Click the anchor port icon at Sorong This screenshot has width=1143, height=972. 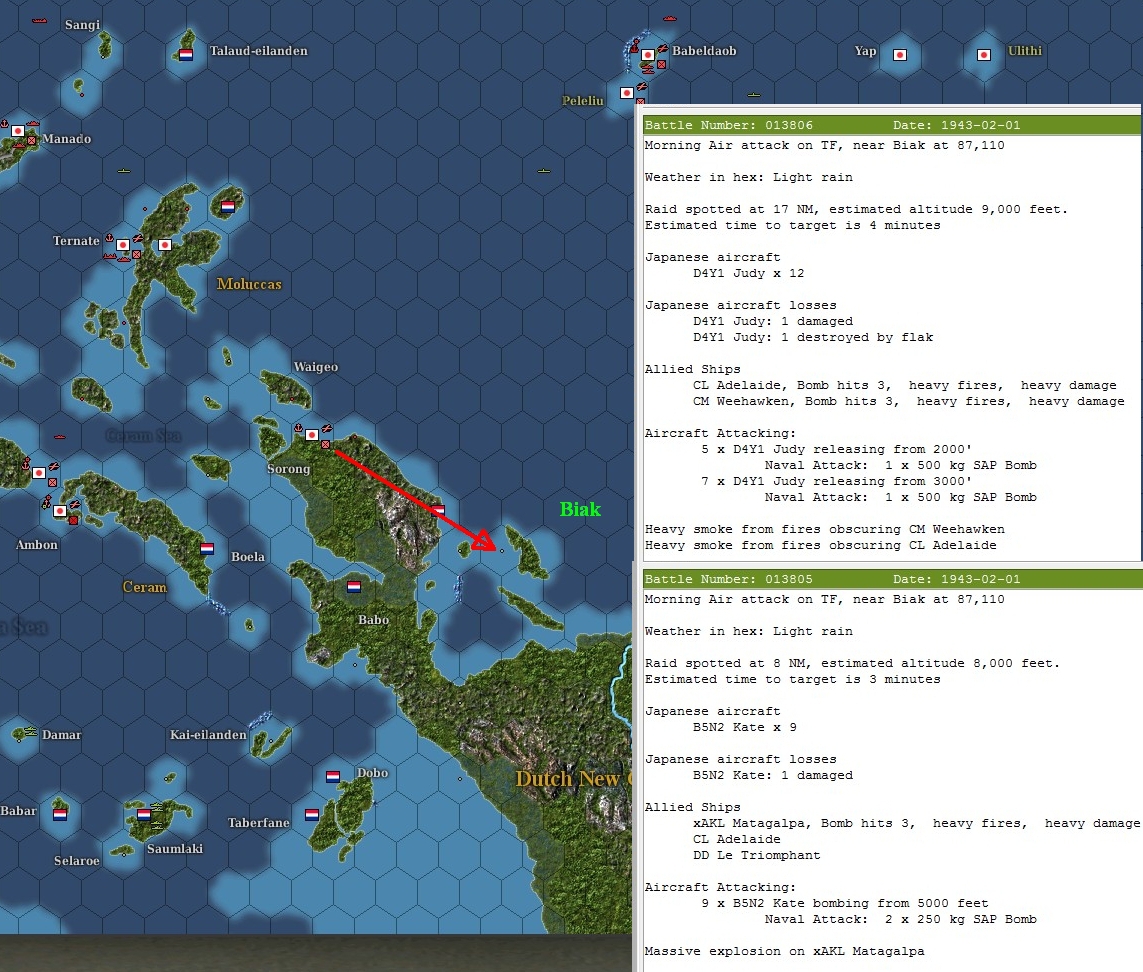pos(298,429)
